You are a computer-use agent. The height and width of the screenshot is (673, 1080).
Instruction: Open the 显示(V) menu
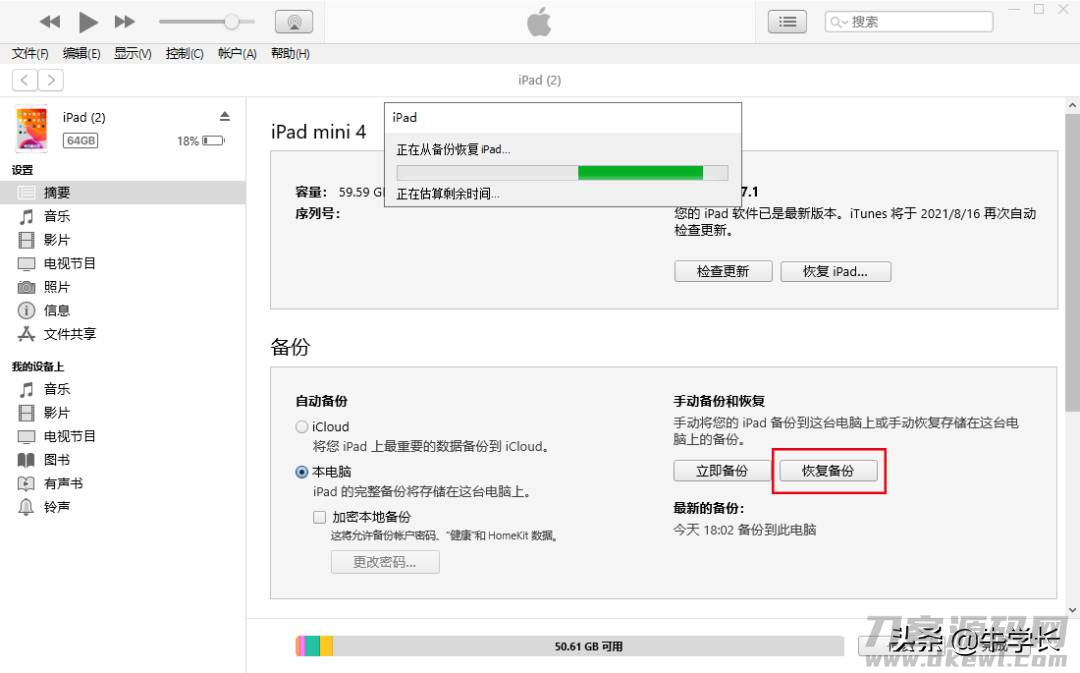(x=133, y=54)
